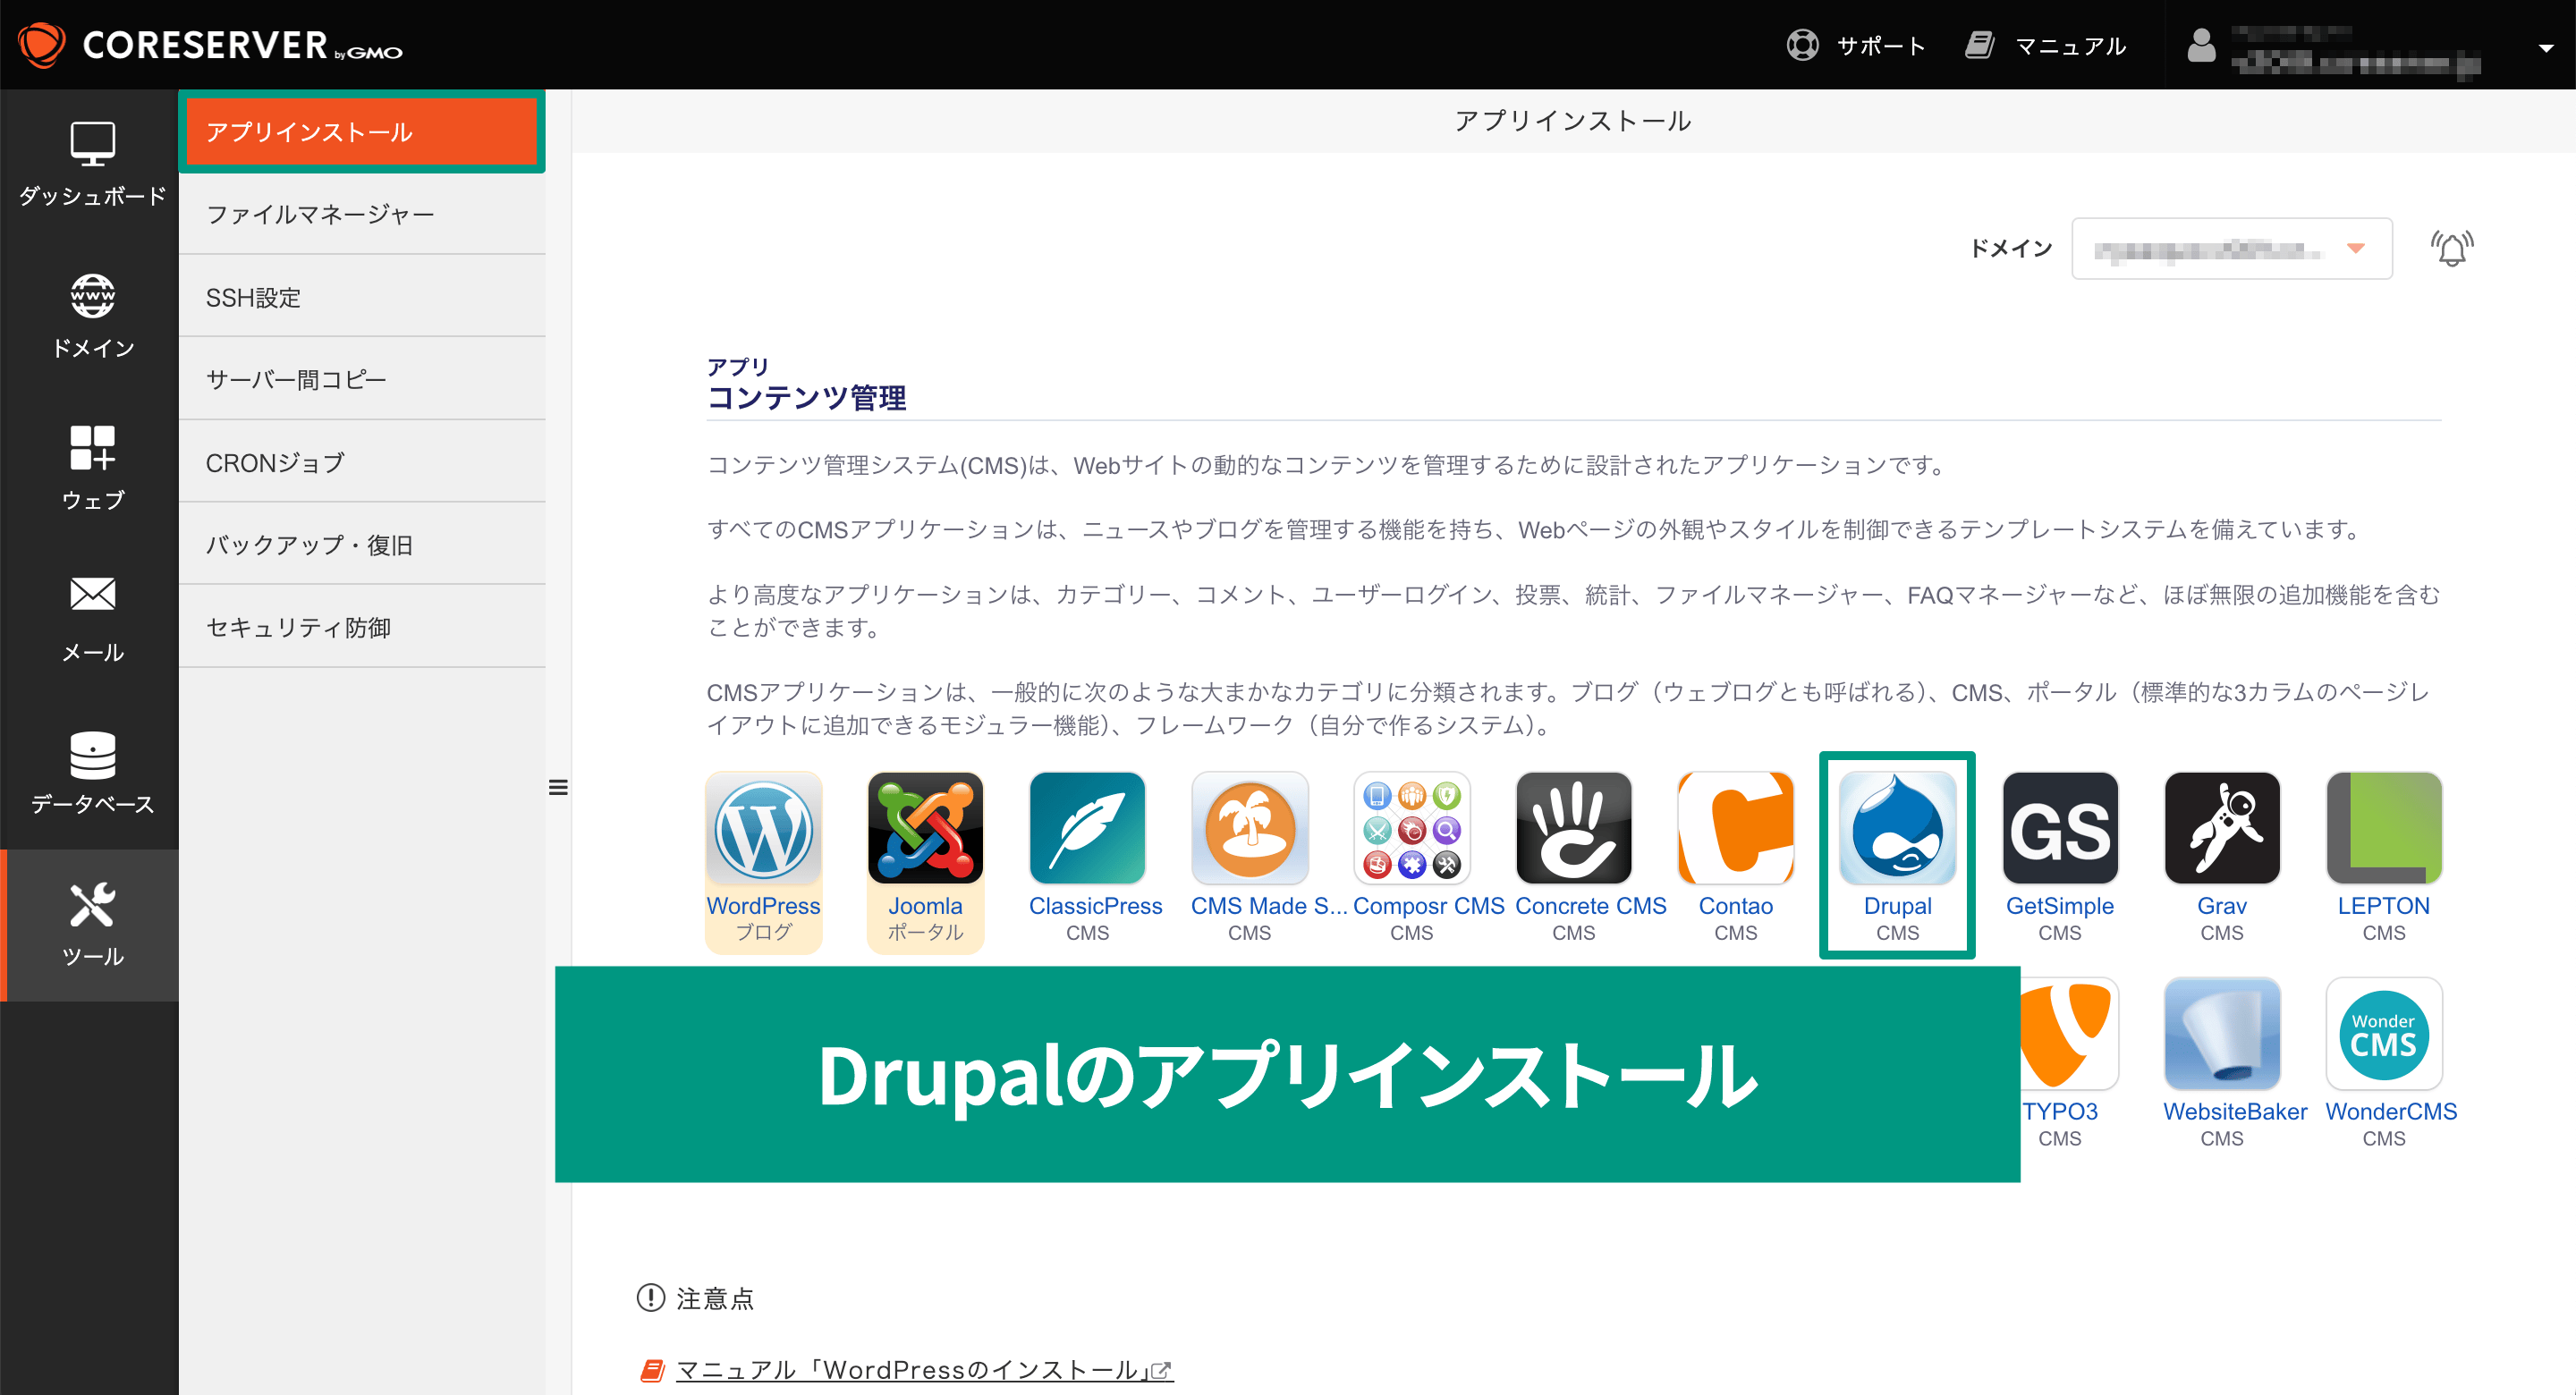Click the Grav text link
Viewport: 2576px width, 1395px height.
click(x=2221, y=906)
